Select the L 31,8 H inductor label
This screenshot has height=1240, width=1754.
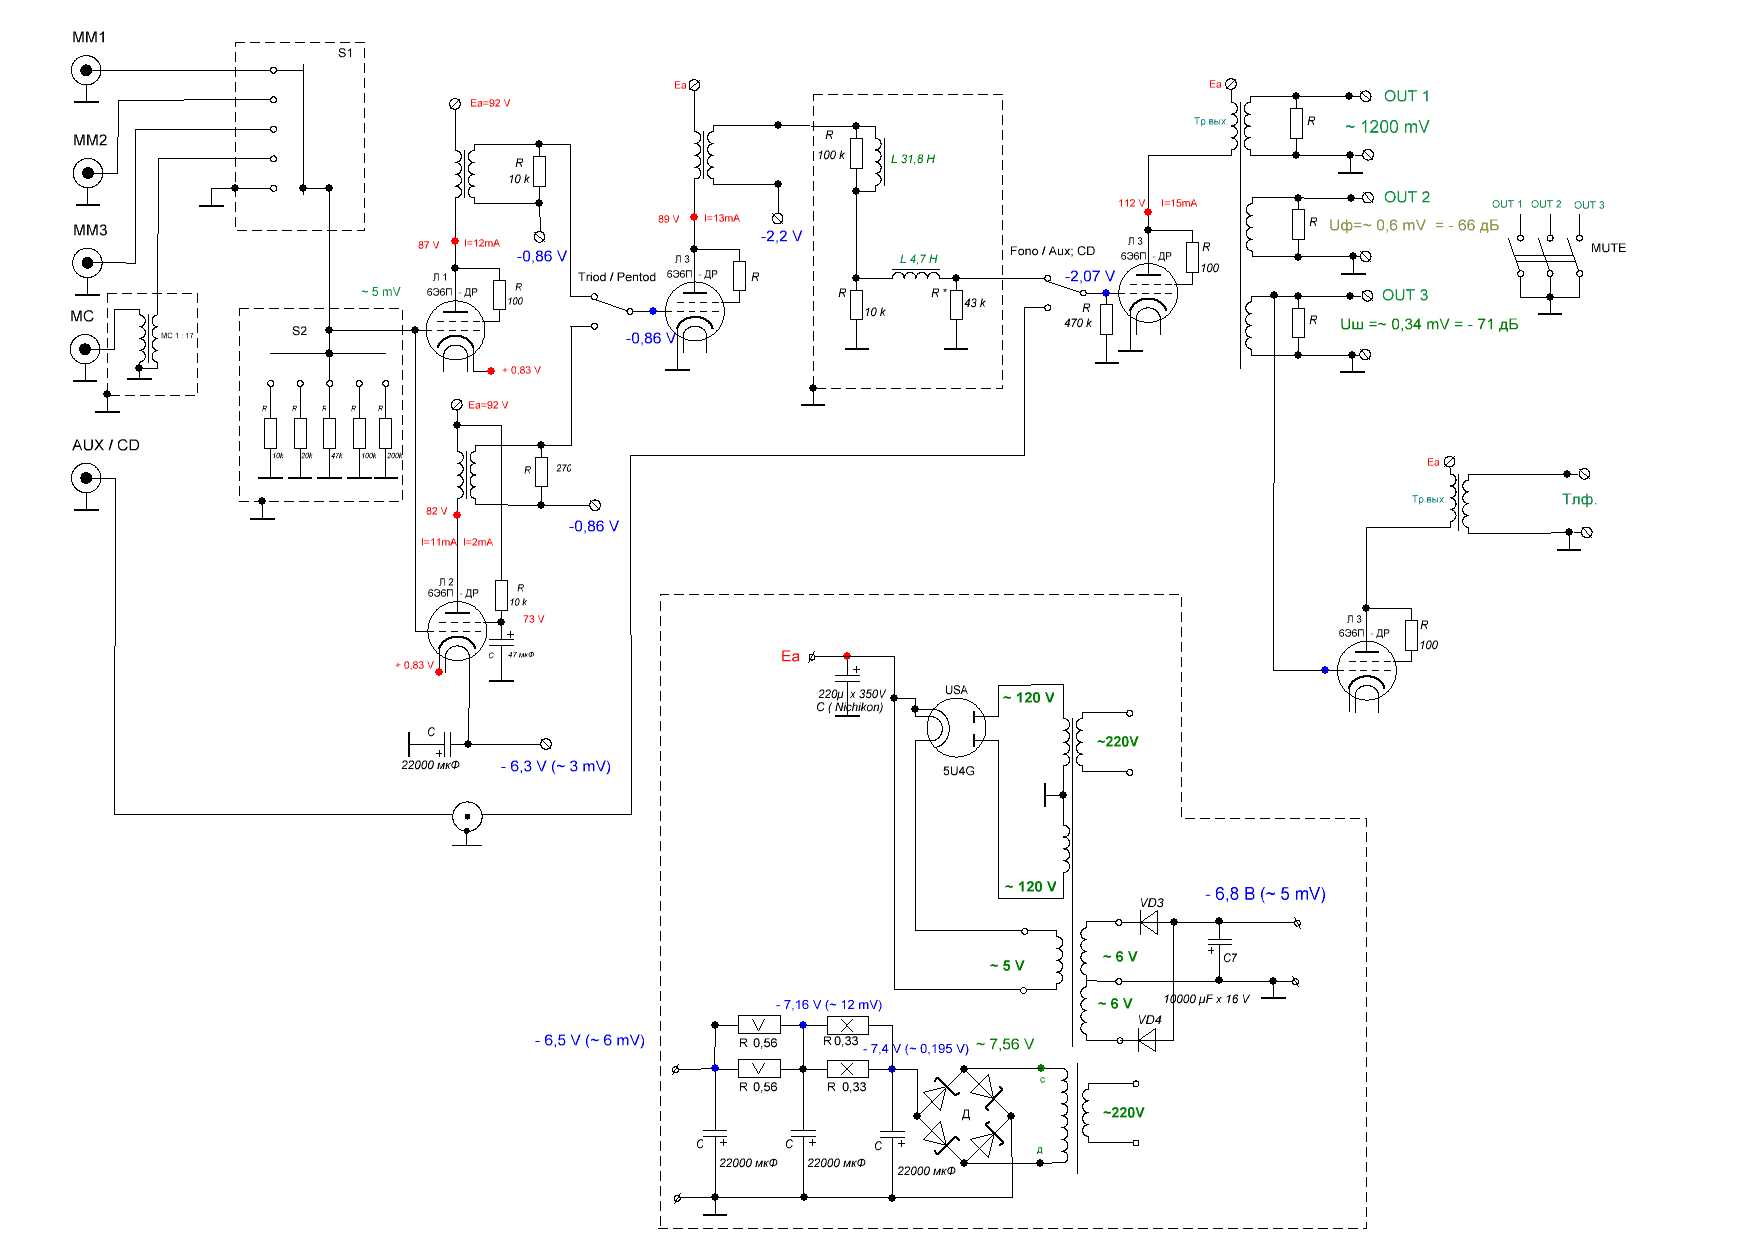(912, 159)
